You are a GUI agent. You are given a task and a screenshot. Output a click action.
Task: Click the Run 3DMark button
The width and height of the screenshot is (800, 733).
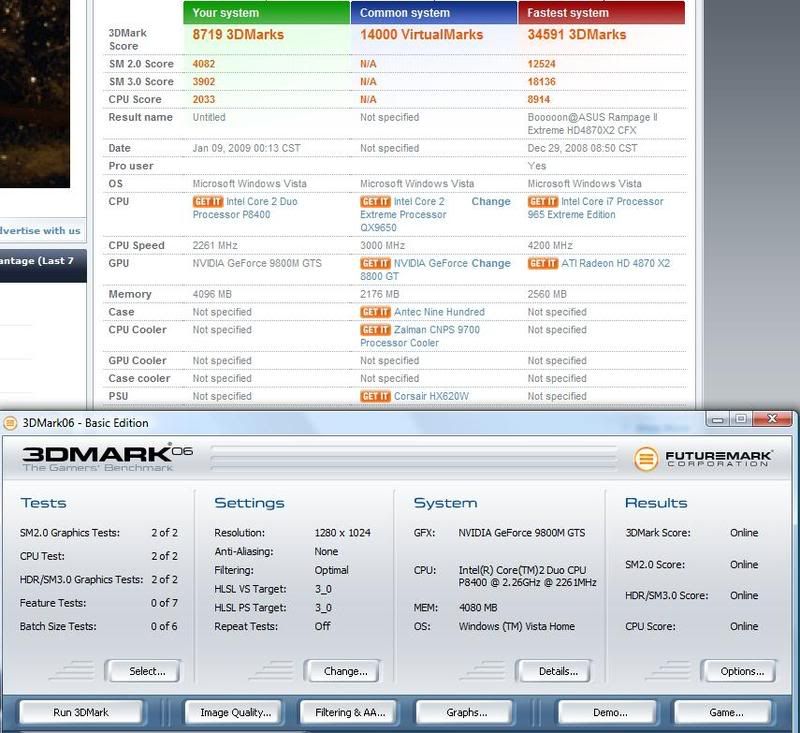coord(81,712)
